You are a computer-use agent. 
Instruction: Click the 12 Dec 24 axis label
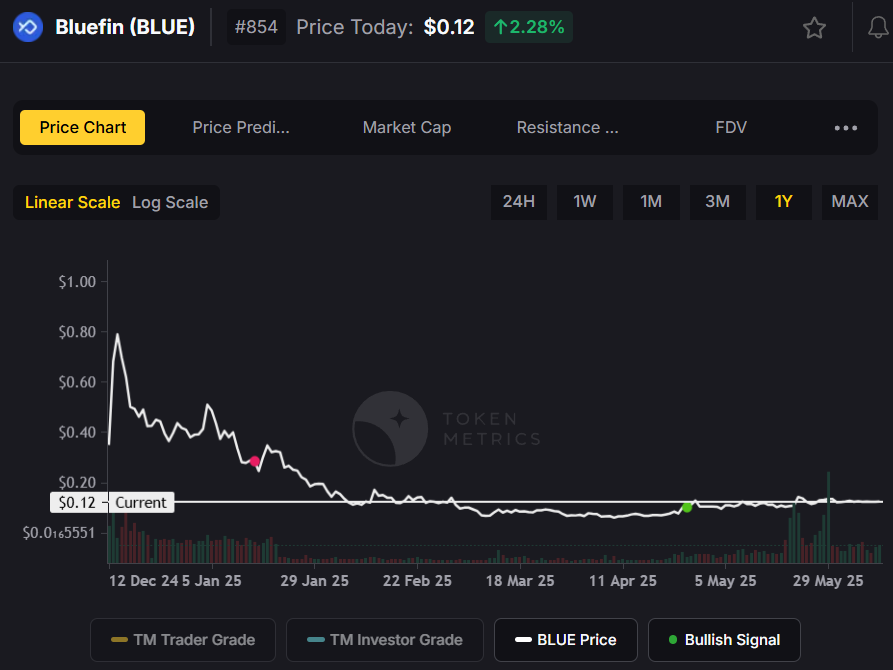click(144, 581)
